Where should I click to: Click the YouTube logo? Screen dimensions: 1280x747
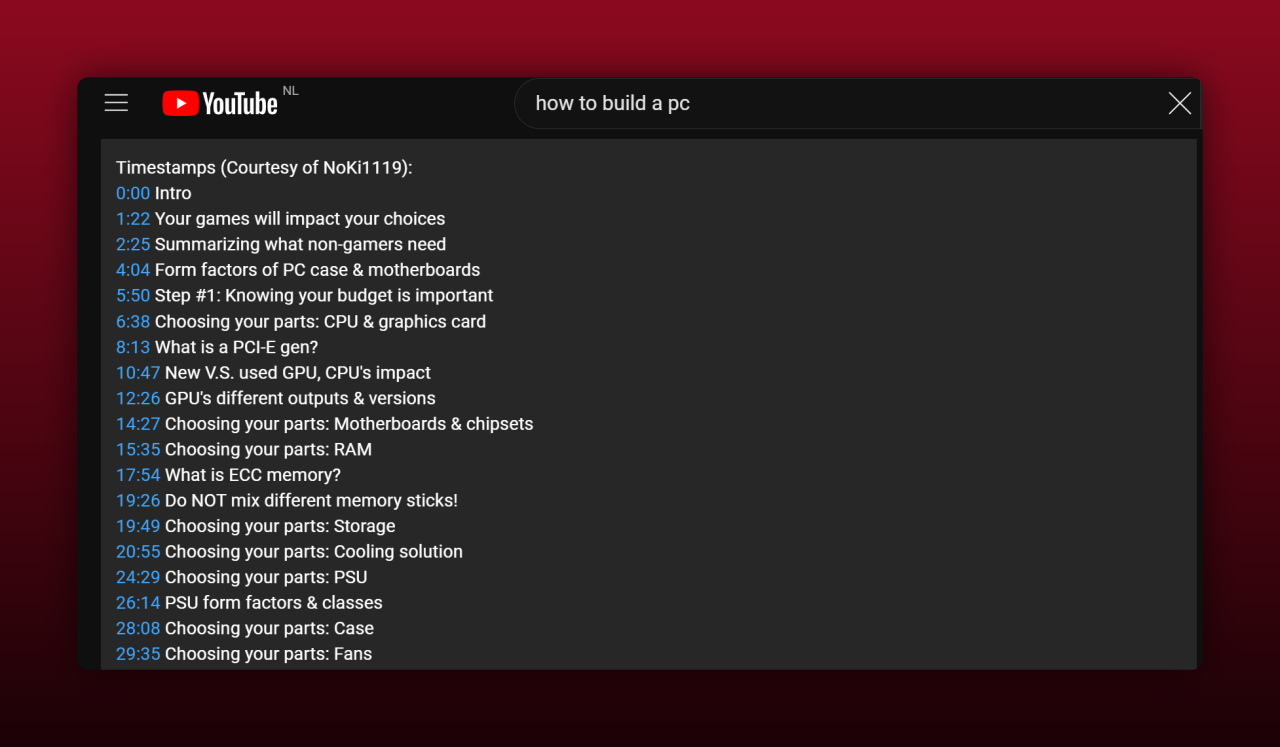point(220,103)
